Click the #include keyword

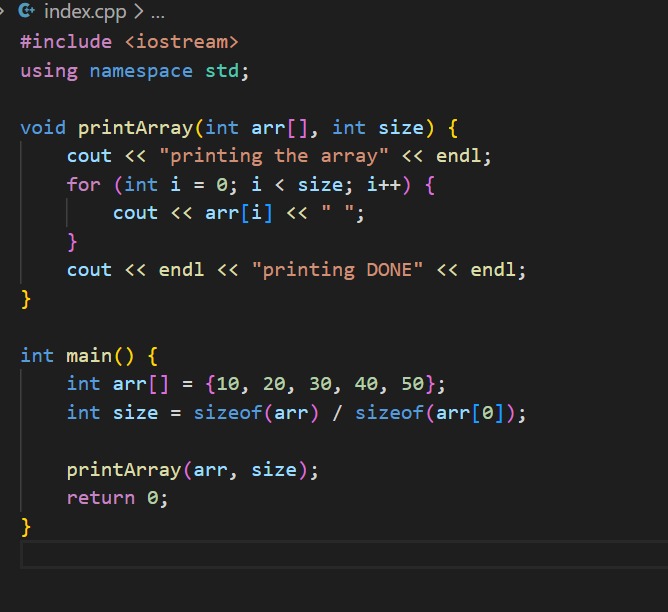point(66,42)
